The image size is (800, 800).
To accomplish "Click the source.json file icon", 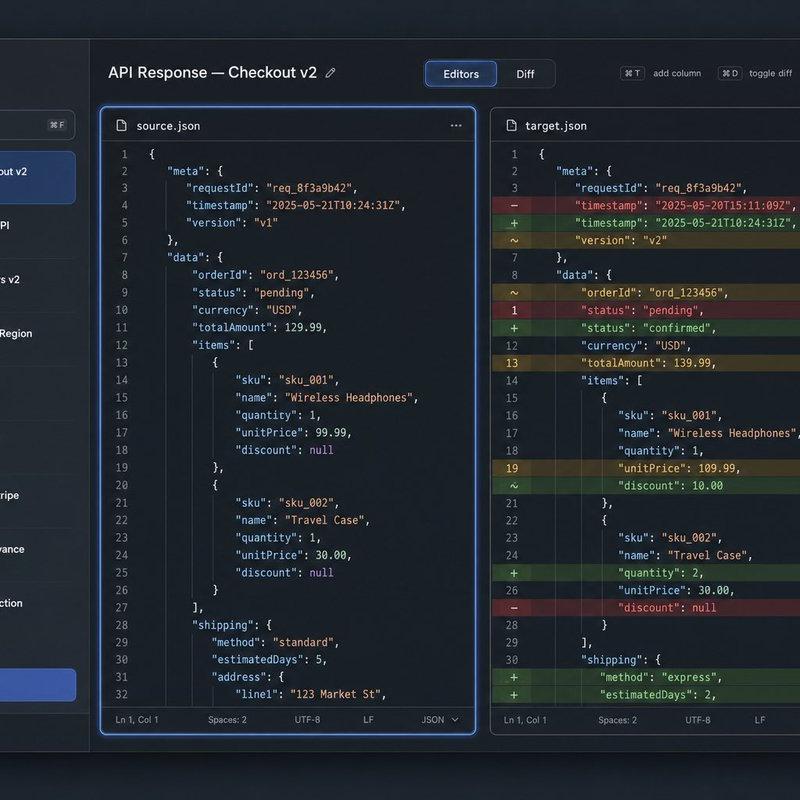I will [121, 126].
